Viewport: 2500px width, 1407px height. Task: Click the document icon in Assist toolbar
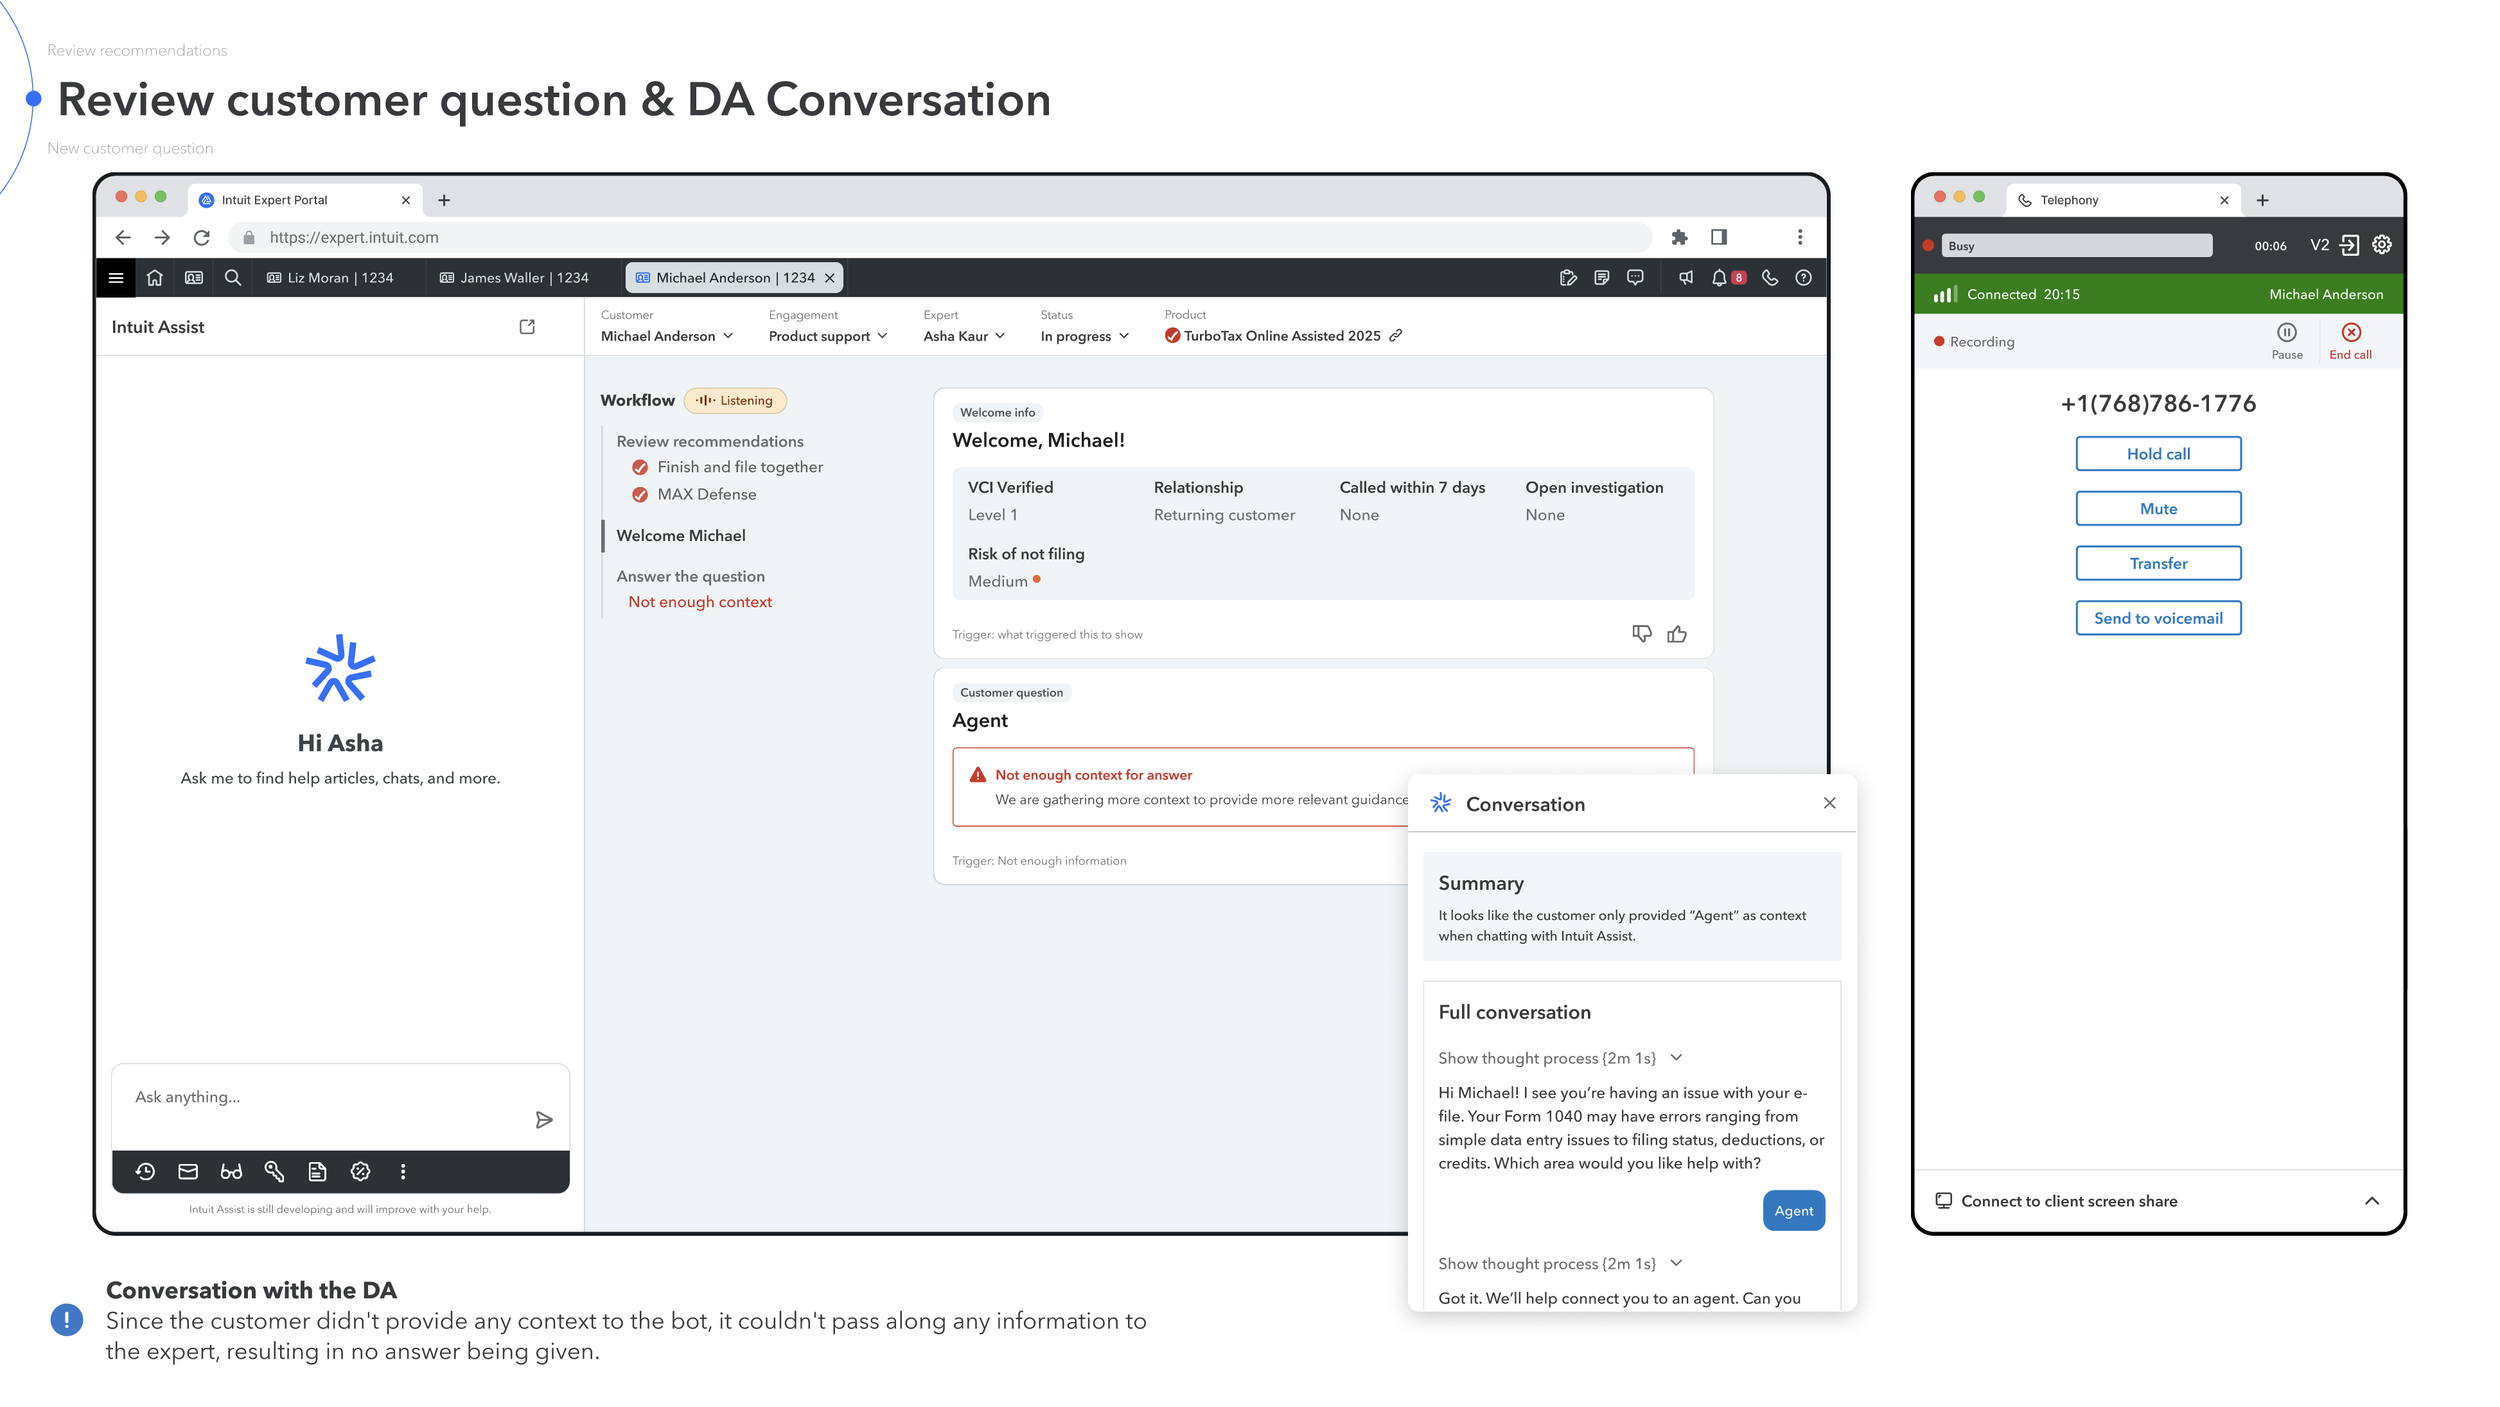tap(317, 1172)
